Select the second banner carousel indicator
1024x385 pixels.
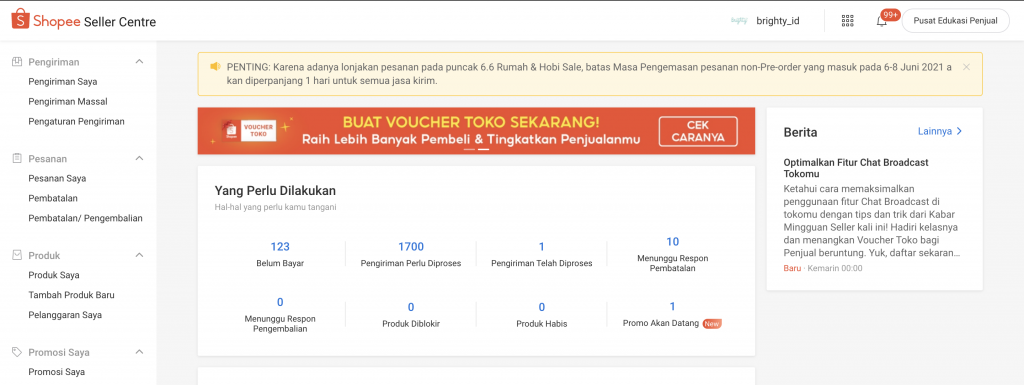click(x=483, y=149)
